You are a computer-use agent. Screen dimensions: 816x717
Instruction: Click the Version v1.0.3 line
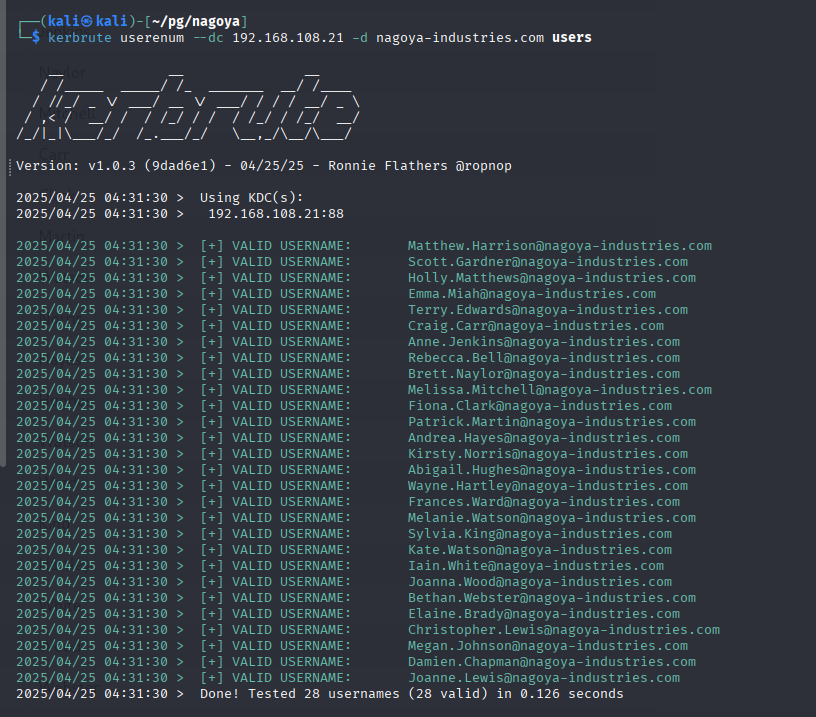click(263, 166)
